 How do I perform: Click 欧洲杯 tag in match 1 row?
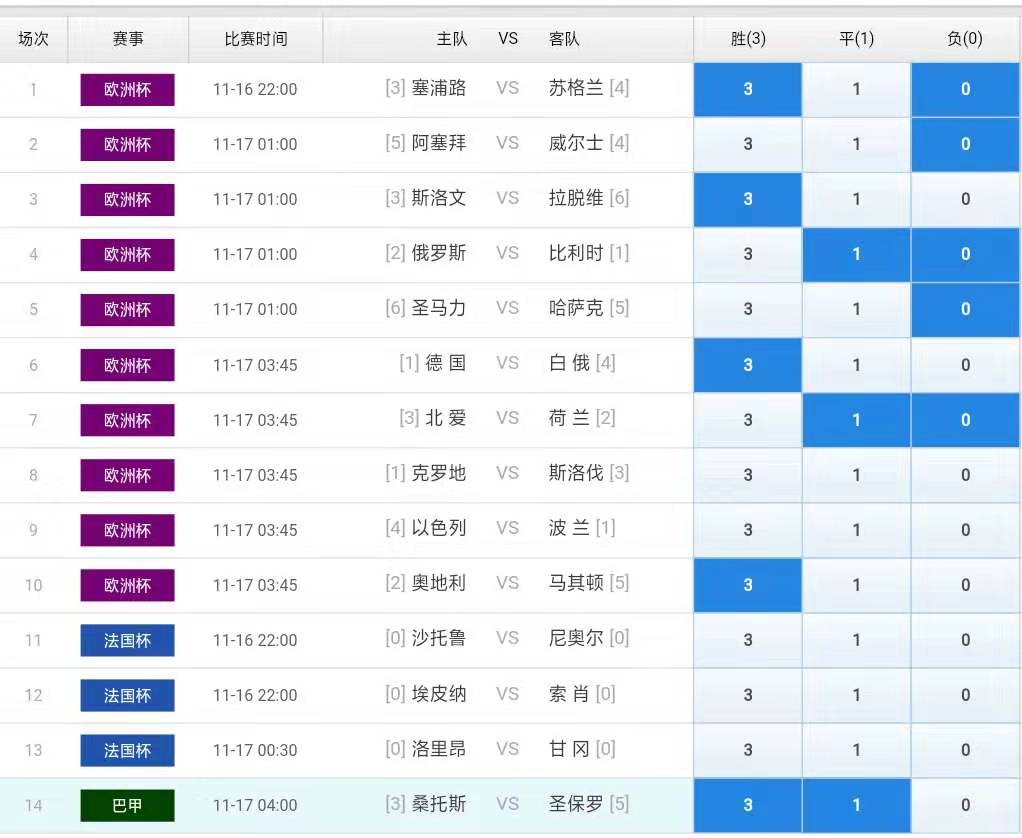(x=127, y=89)
